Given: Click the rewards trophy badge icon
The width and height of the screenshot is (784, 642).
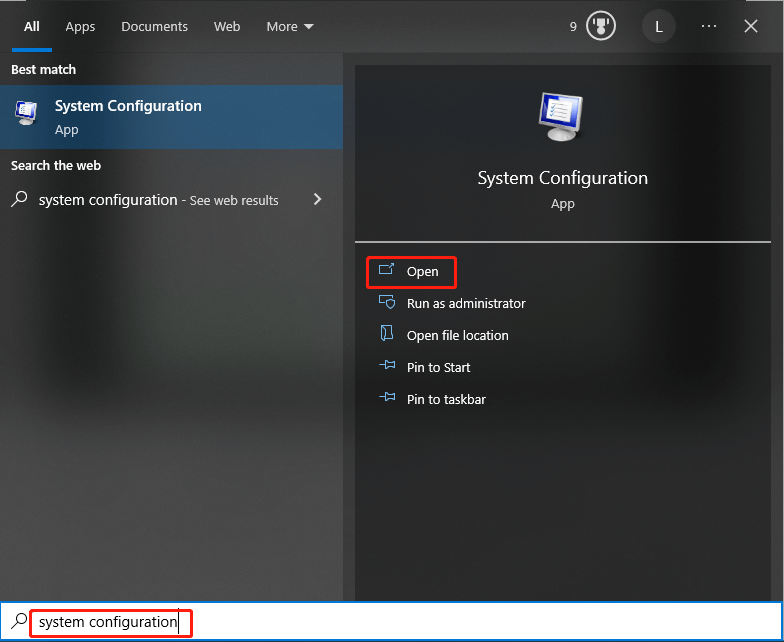Looking at the screenshot, I should coord(600,26).
